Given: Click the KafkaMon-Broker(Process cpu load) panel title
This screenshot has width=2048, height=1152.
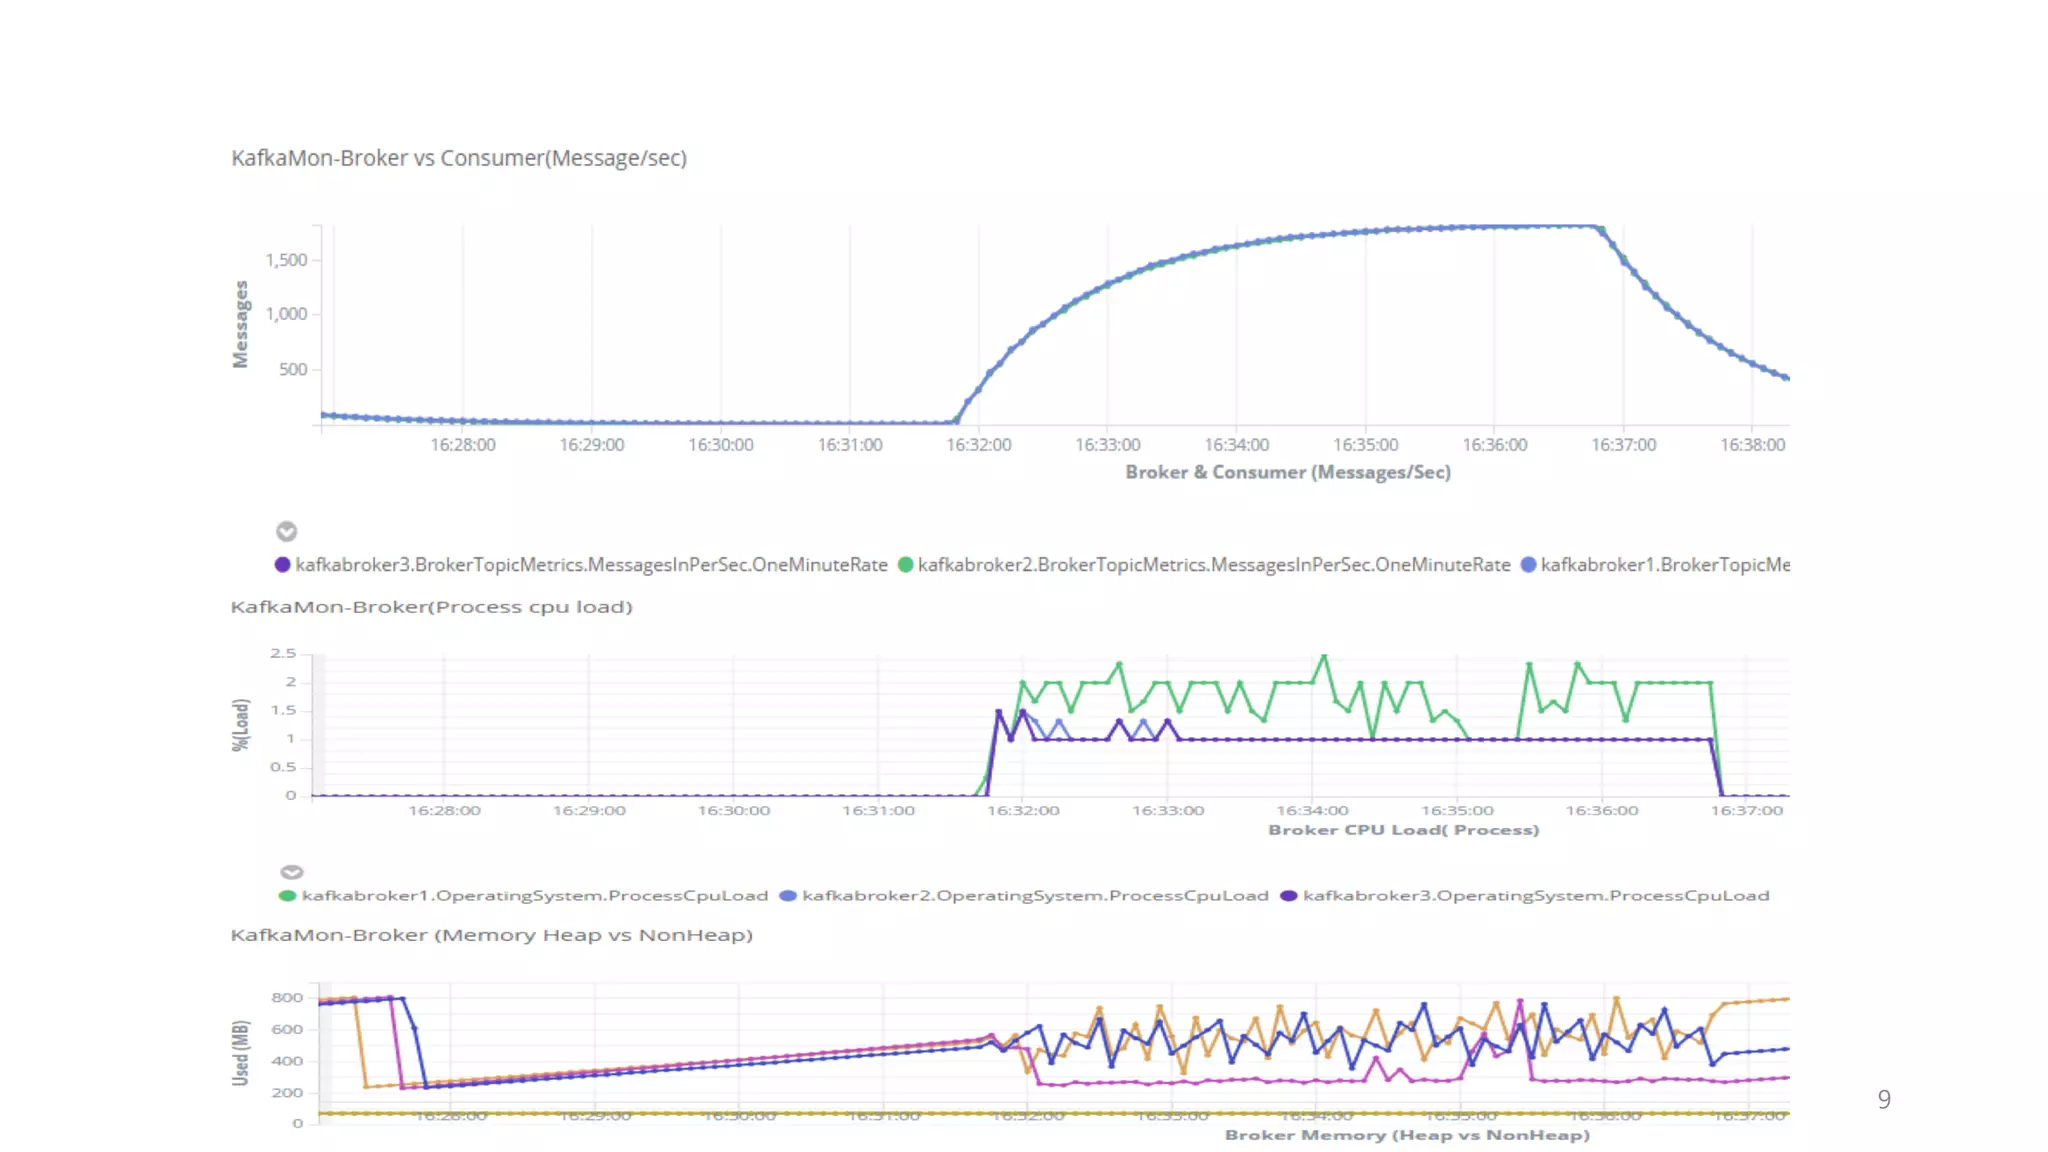Looking at the screenshot, I should click(x=431, y=607).
